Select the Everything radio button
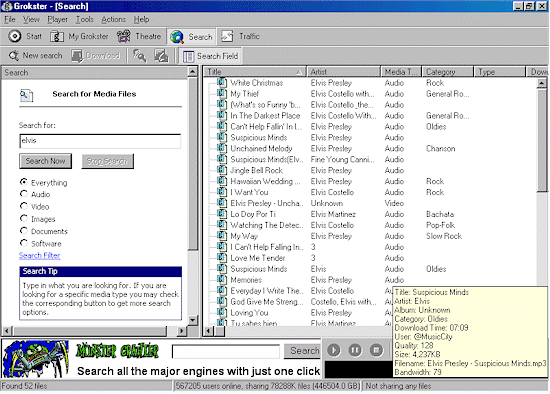This screenshot has width=550, height=394. (x=24, y=182)
